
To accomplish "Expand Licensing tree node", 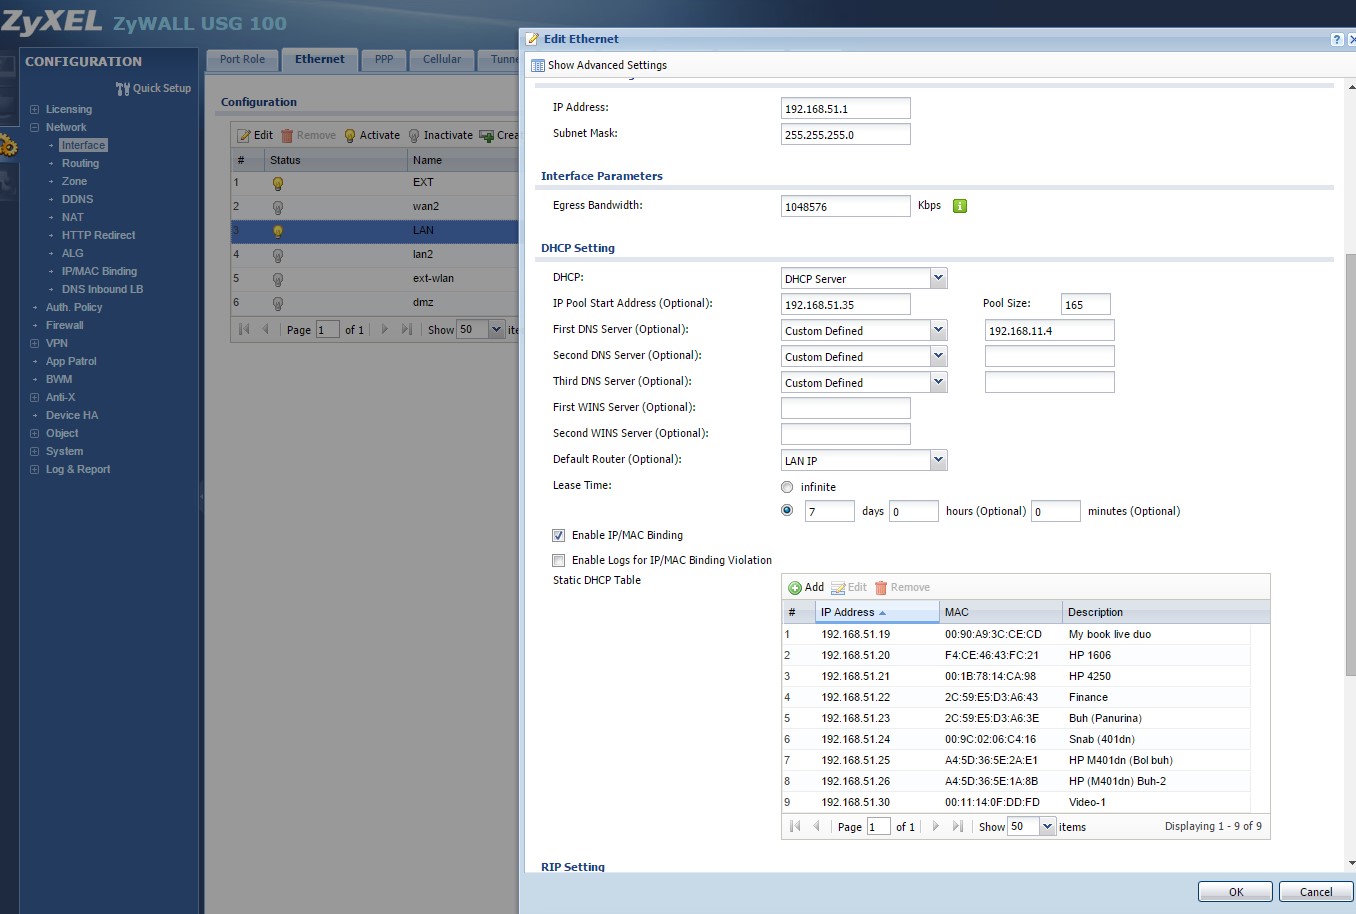I will [35, 110].
